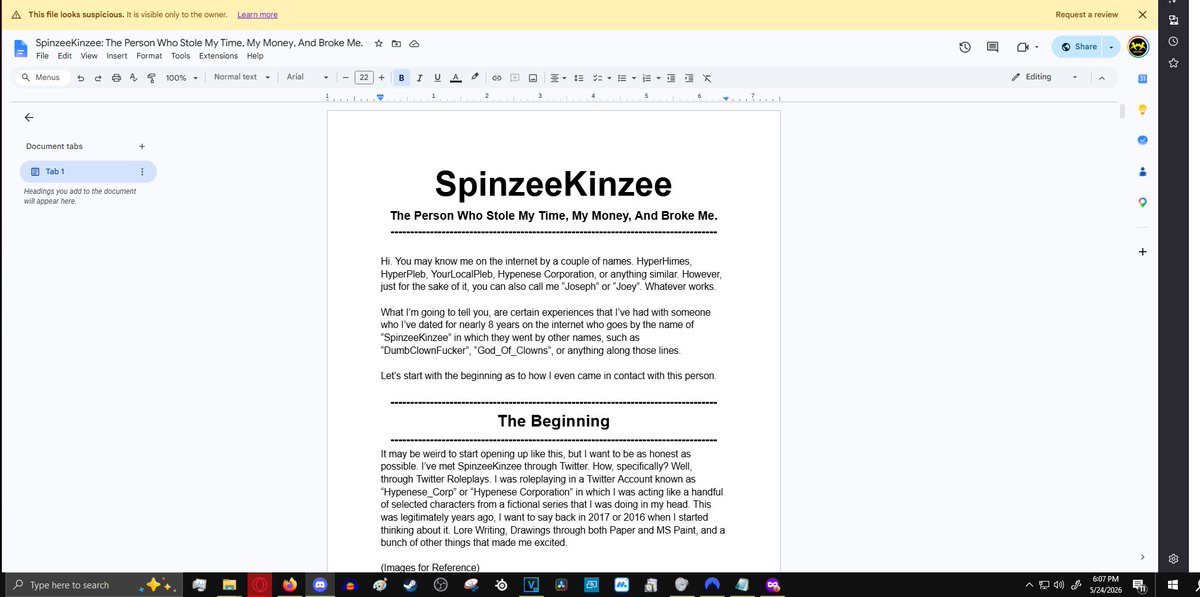1200x597 pixels.
Task: Insert a checklist
Action: (x=600, y=78)
